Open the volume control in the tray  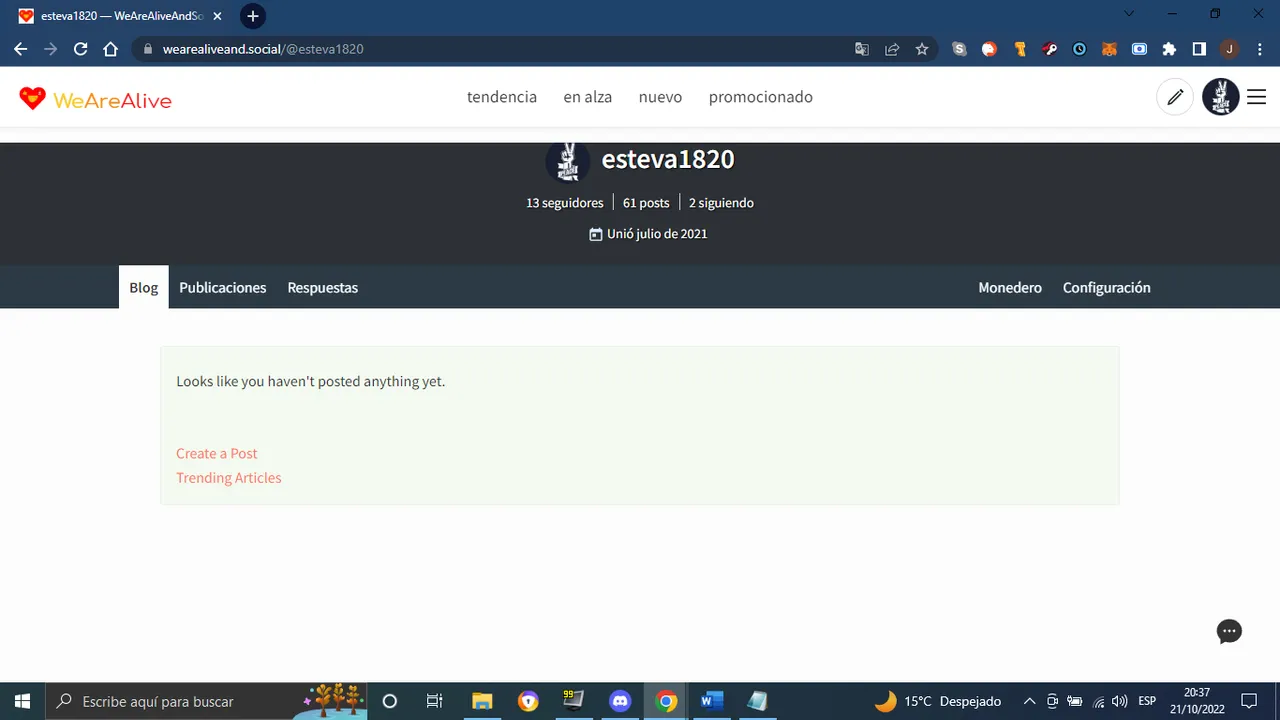[x=1119, y=701]
